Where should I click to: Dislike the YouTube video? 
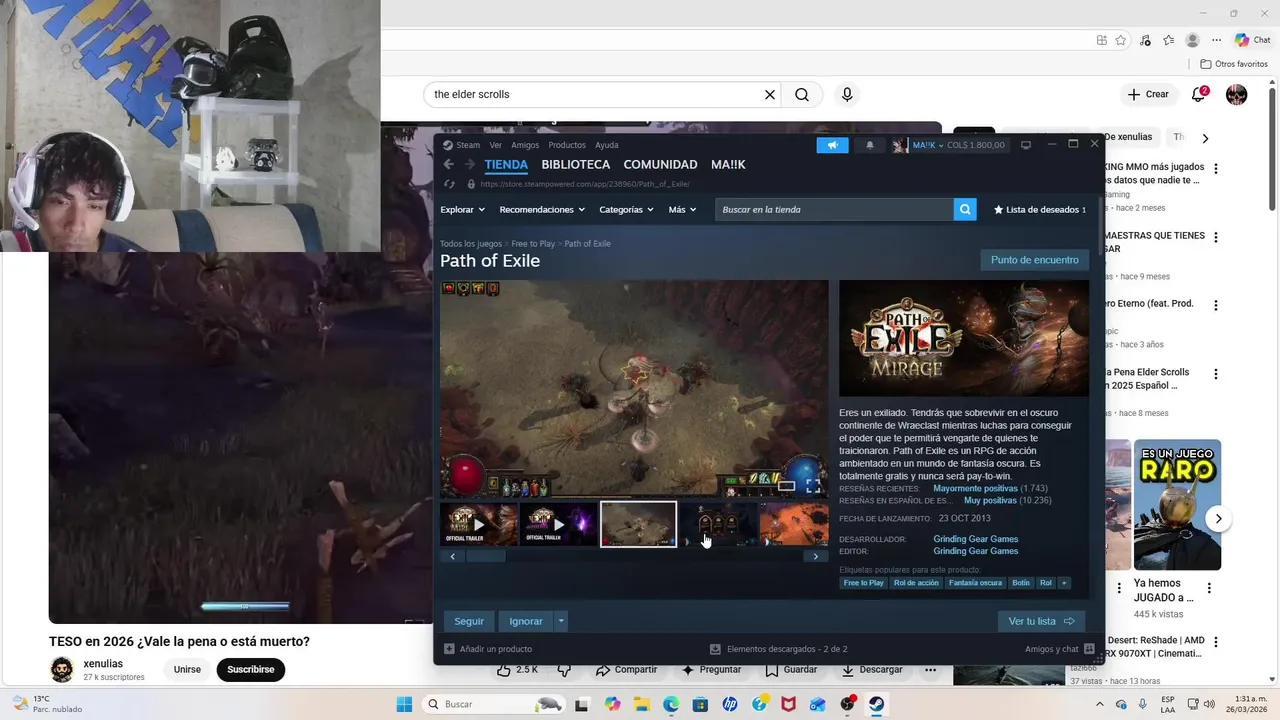click(x=564, y=670)
